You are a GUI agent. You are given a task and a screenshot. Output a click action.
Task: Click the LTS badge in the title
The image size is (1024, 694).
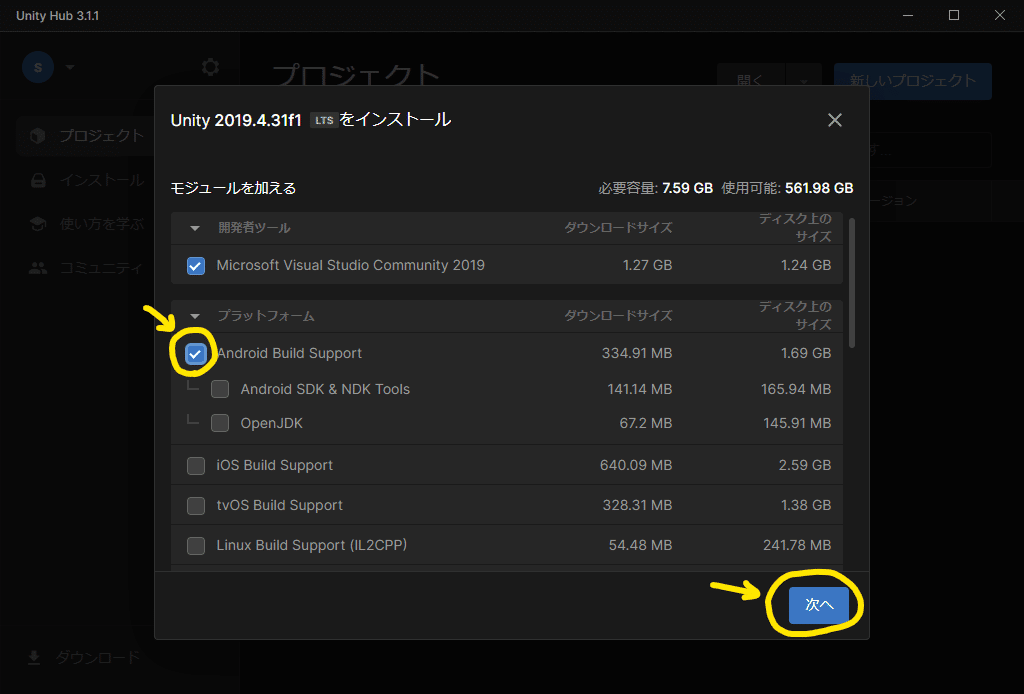(x=324, y=120)
